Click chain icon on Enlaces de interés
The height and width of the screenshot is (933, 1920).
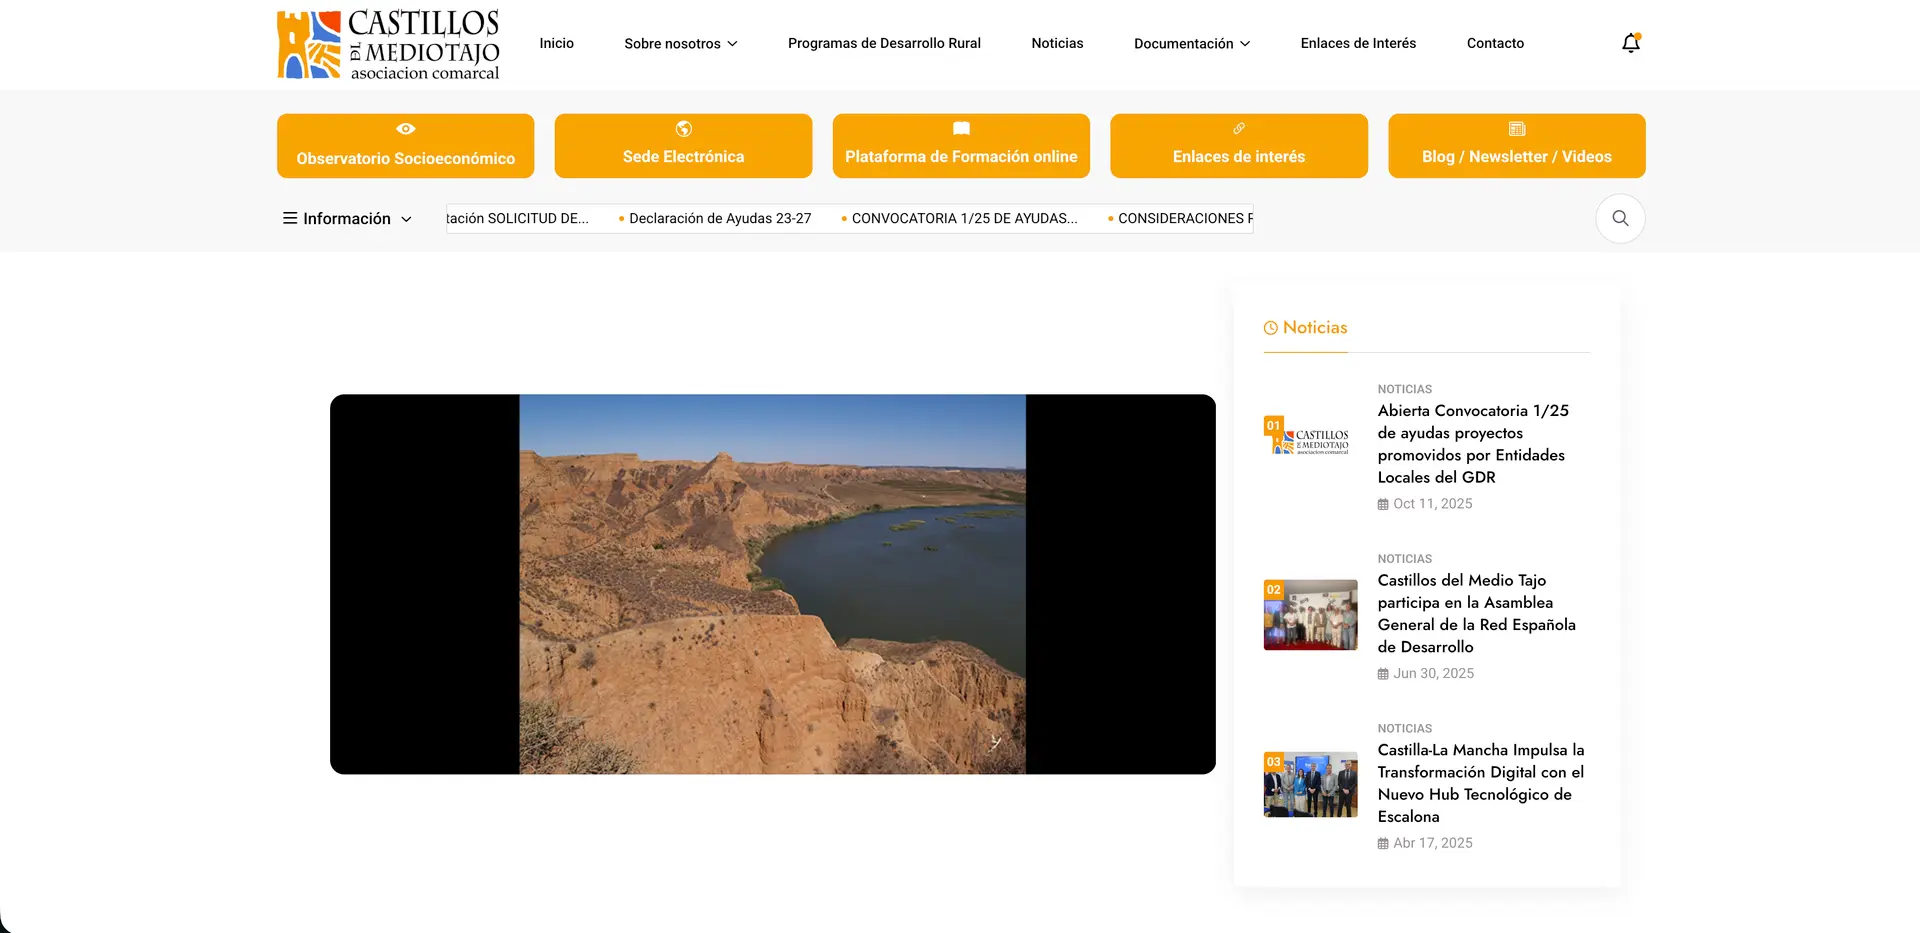1238,129
